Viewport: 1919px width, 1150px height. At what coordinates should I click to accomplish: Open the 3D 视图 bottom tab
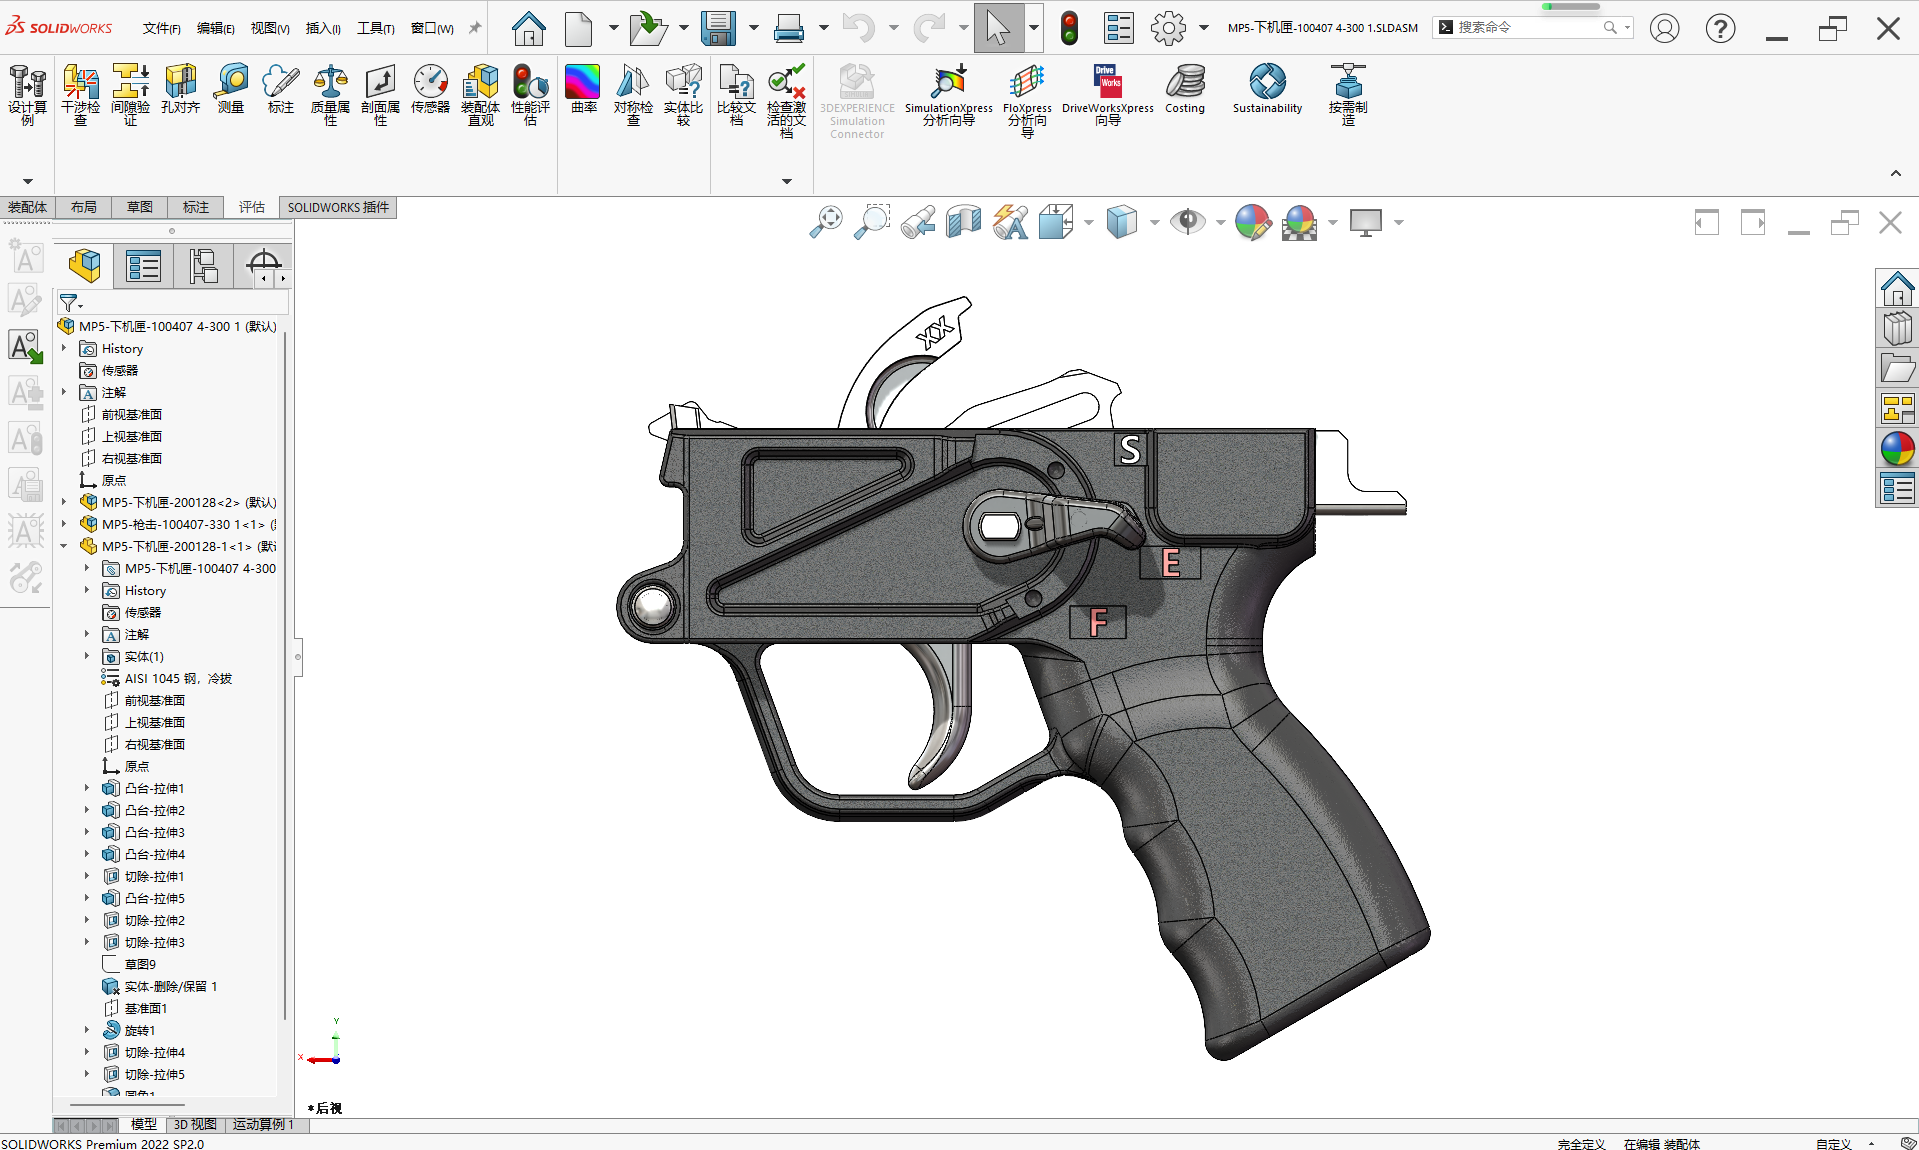click(x=195, y=1124)
